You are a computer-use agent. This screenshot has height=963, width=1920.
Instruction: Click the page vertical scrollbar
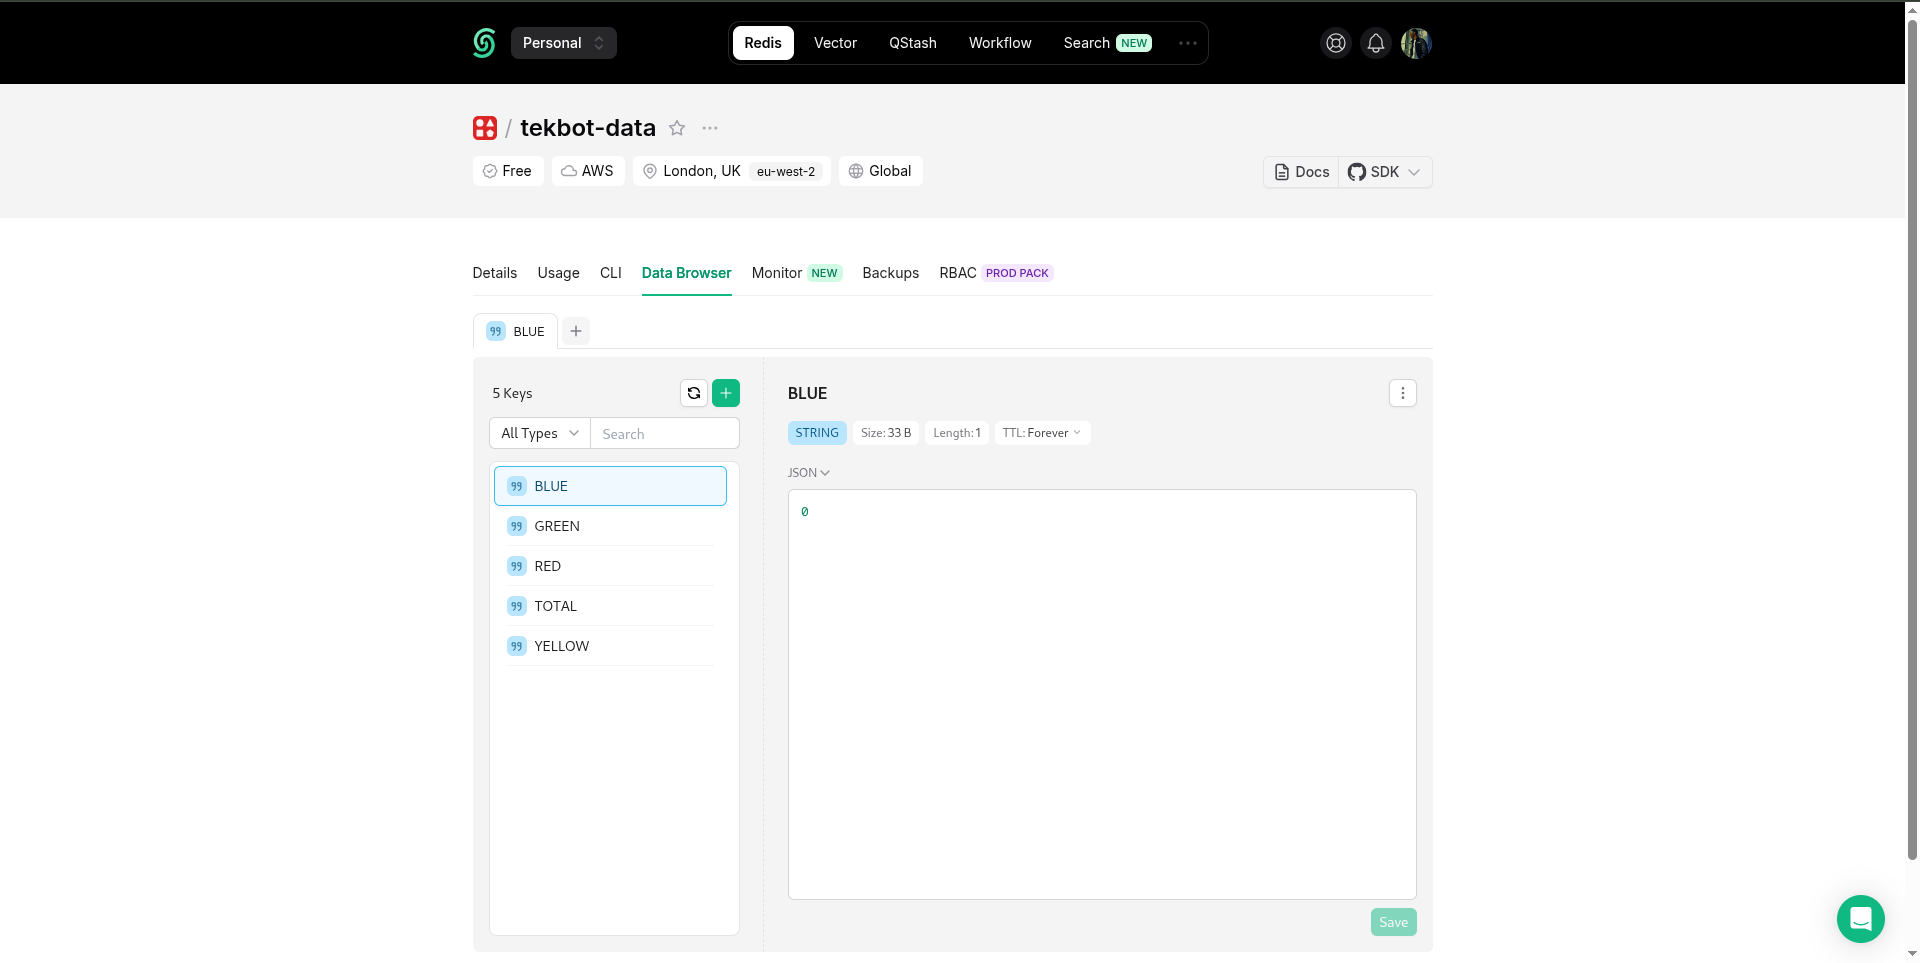click(1913, 440)
